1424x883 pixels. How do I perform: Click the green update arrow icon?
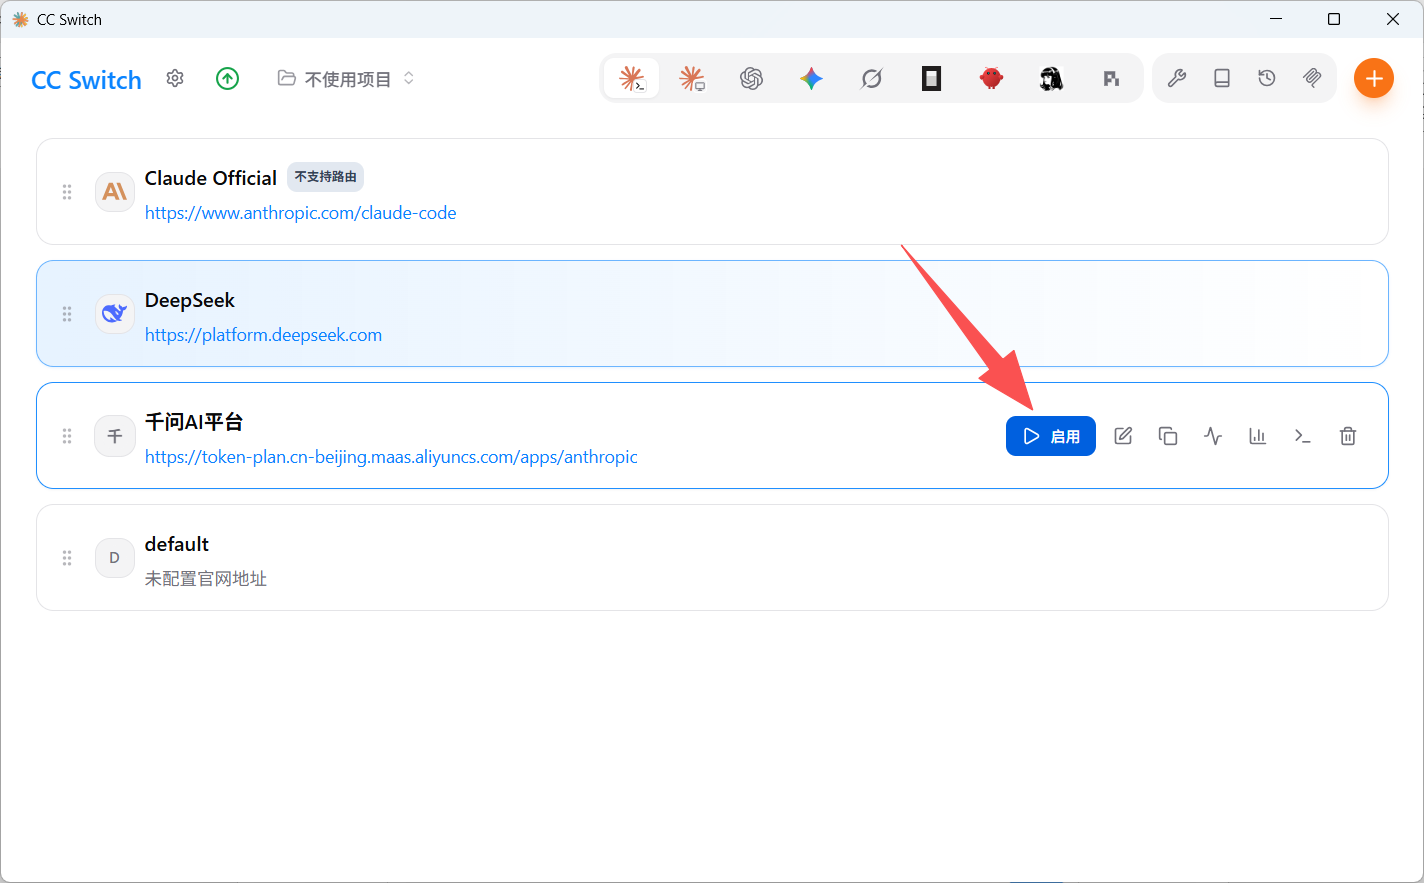(228, 78)
